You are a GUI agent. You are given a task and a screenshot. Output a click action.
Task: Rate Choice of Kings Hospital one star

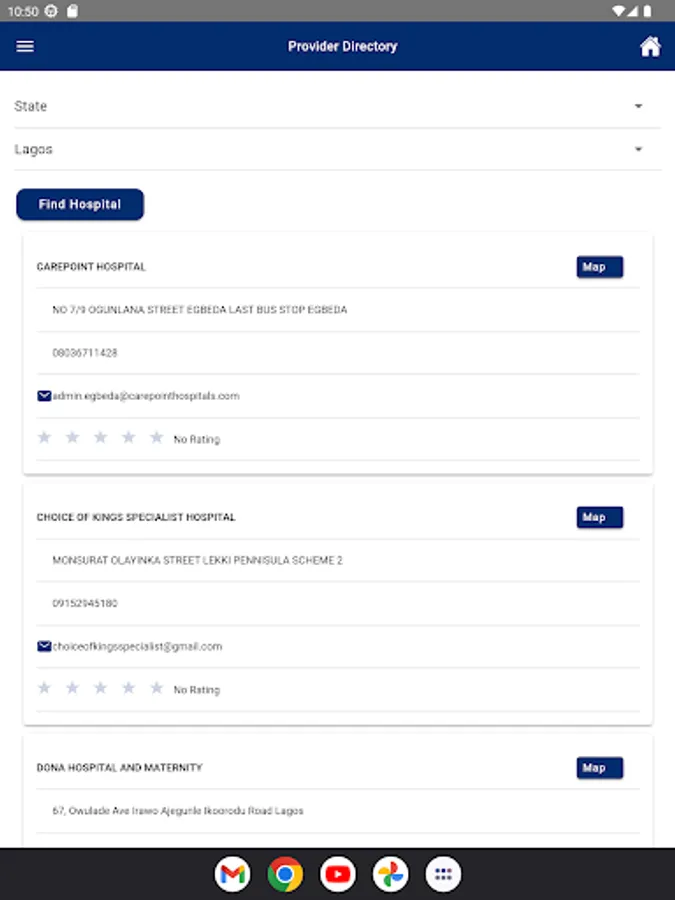coord(44,688)
